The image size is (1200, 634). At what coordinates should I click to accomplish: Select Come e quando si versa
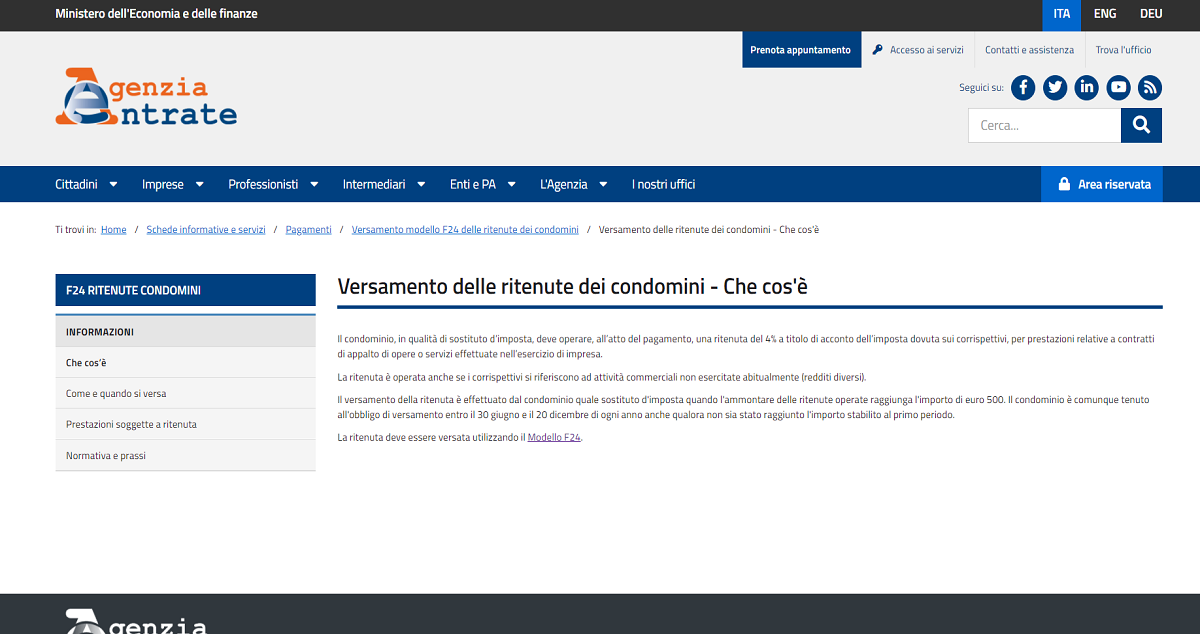(x=186, y=394)
